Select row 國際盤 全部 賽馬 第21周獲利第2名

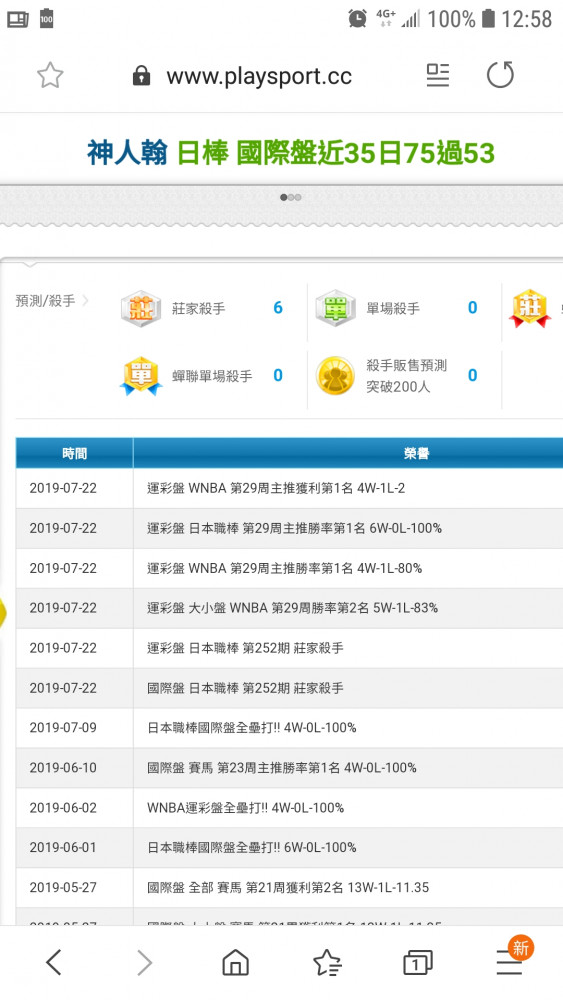click(289, 888)
